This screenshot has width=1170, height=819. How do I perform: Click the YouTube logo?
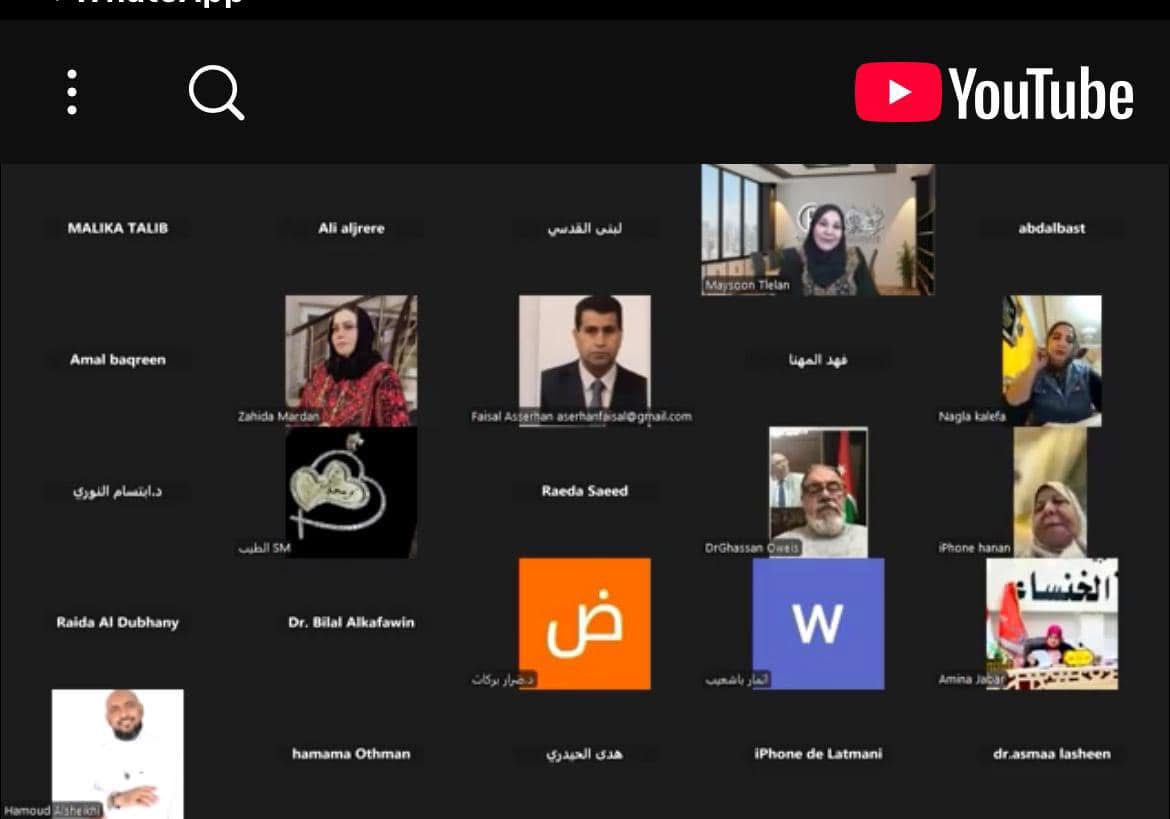click(x=994, y=93)
